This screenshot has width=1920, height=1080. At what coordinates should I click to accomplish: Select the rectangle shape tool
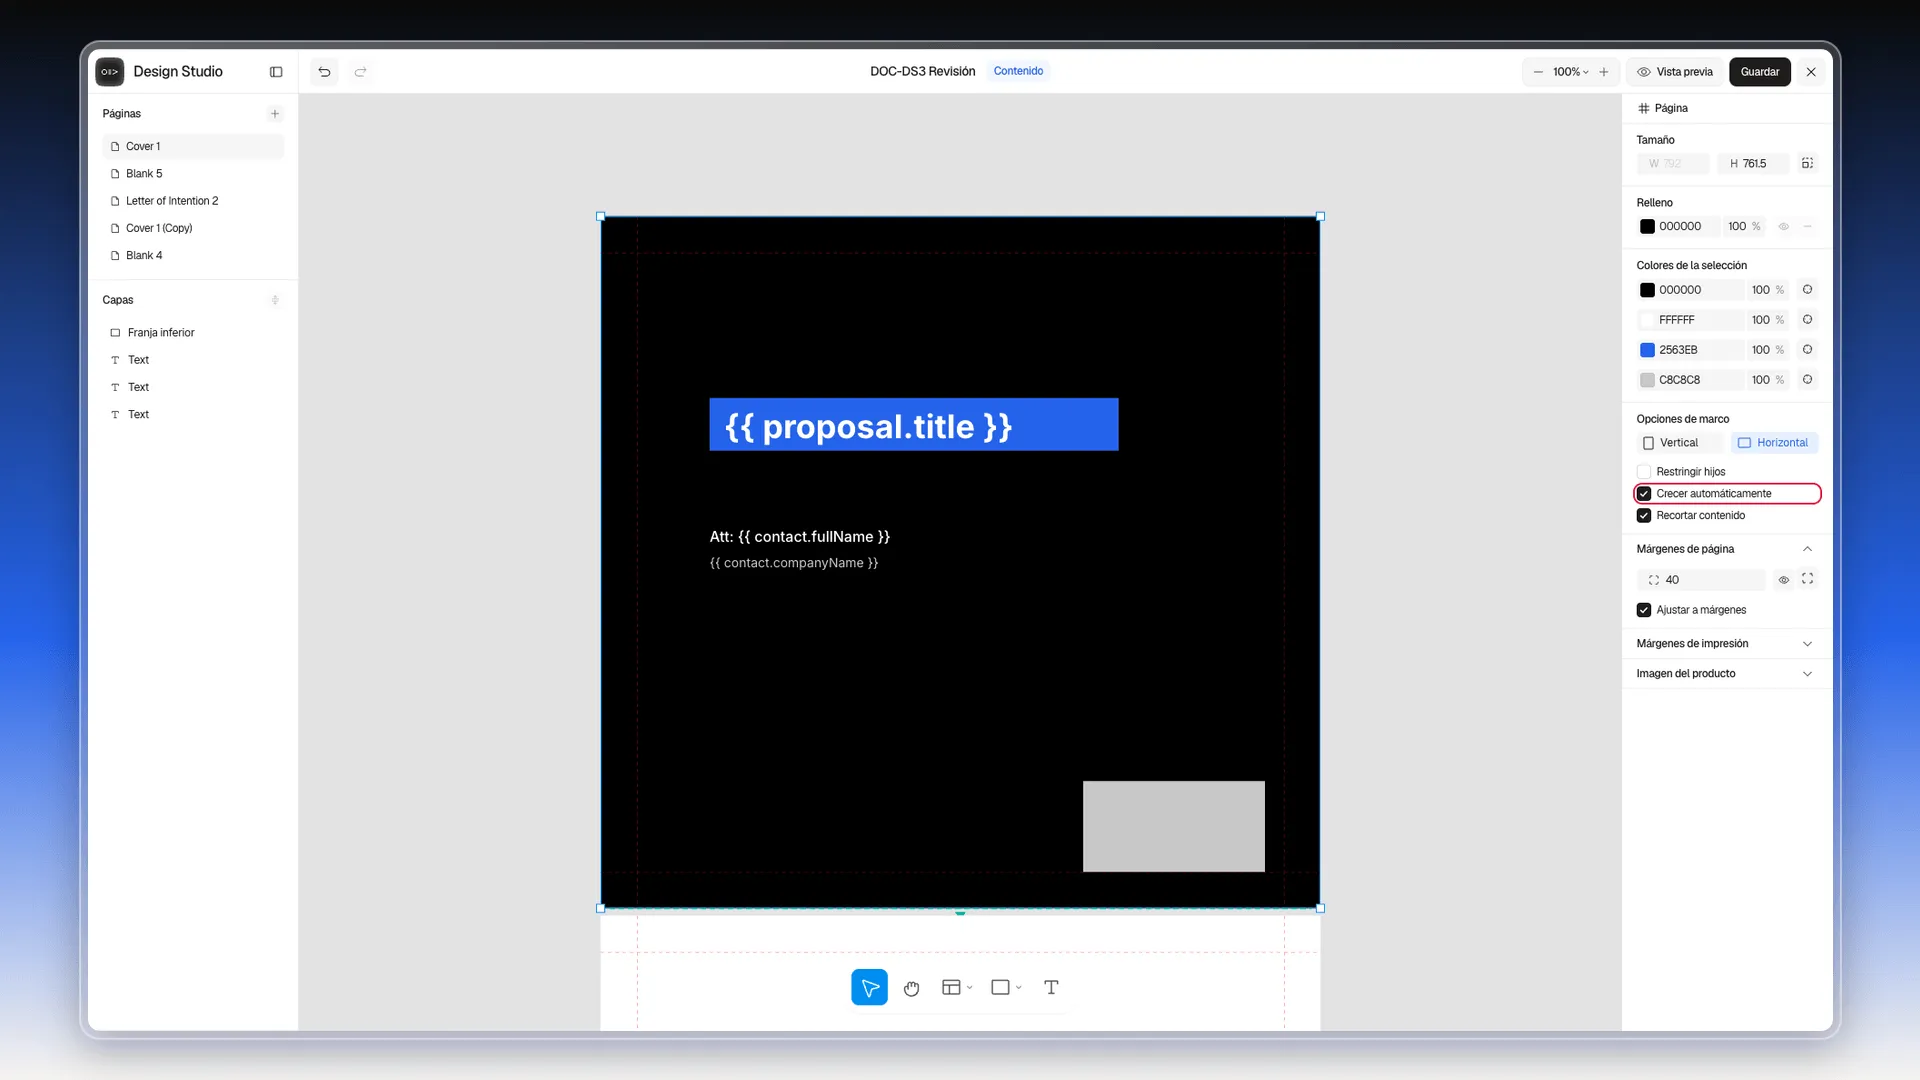(1000, 988)
